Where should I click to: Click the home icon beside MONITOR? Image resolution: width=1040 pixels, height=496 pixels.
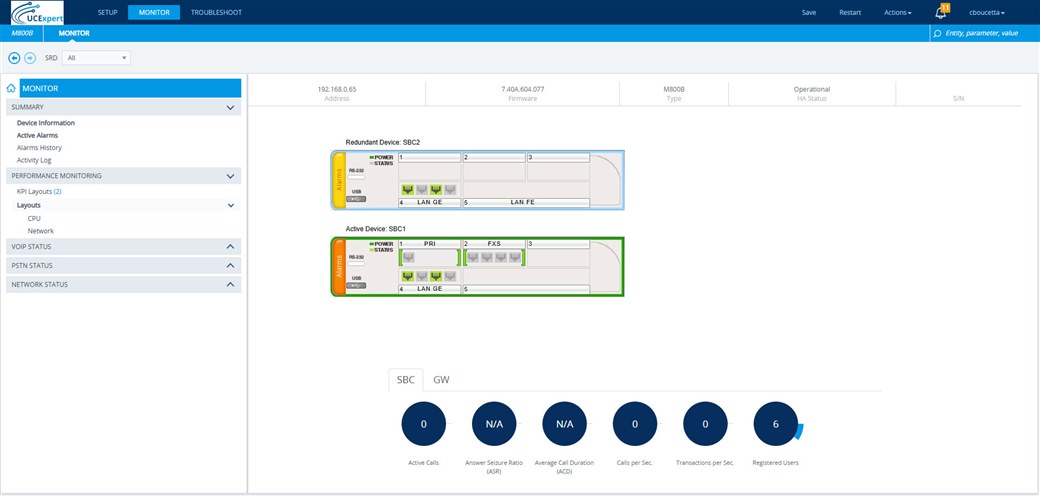click(10, 88)
